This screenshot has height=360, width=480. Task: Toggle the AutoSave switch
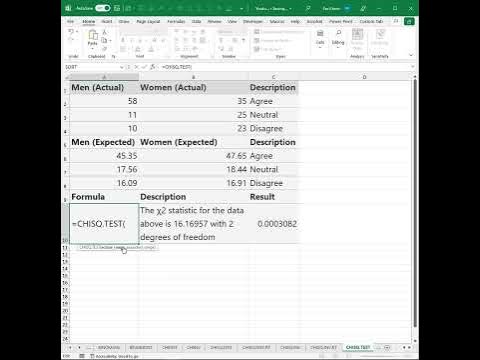pos(102,8)
